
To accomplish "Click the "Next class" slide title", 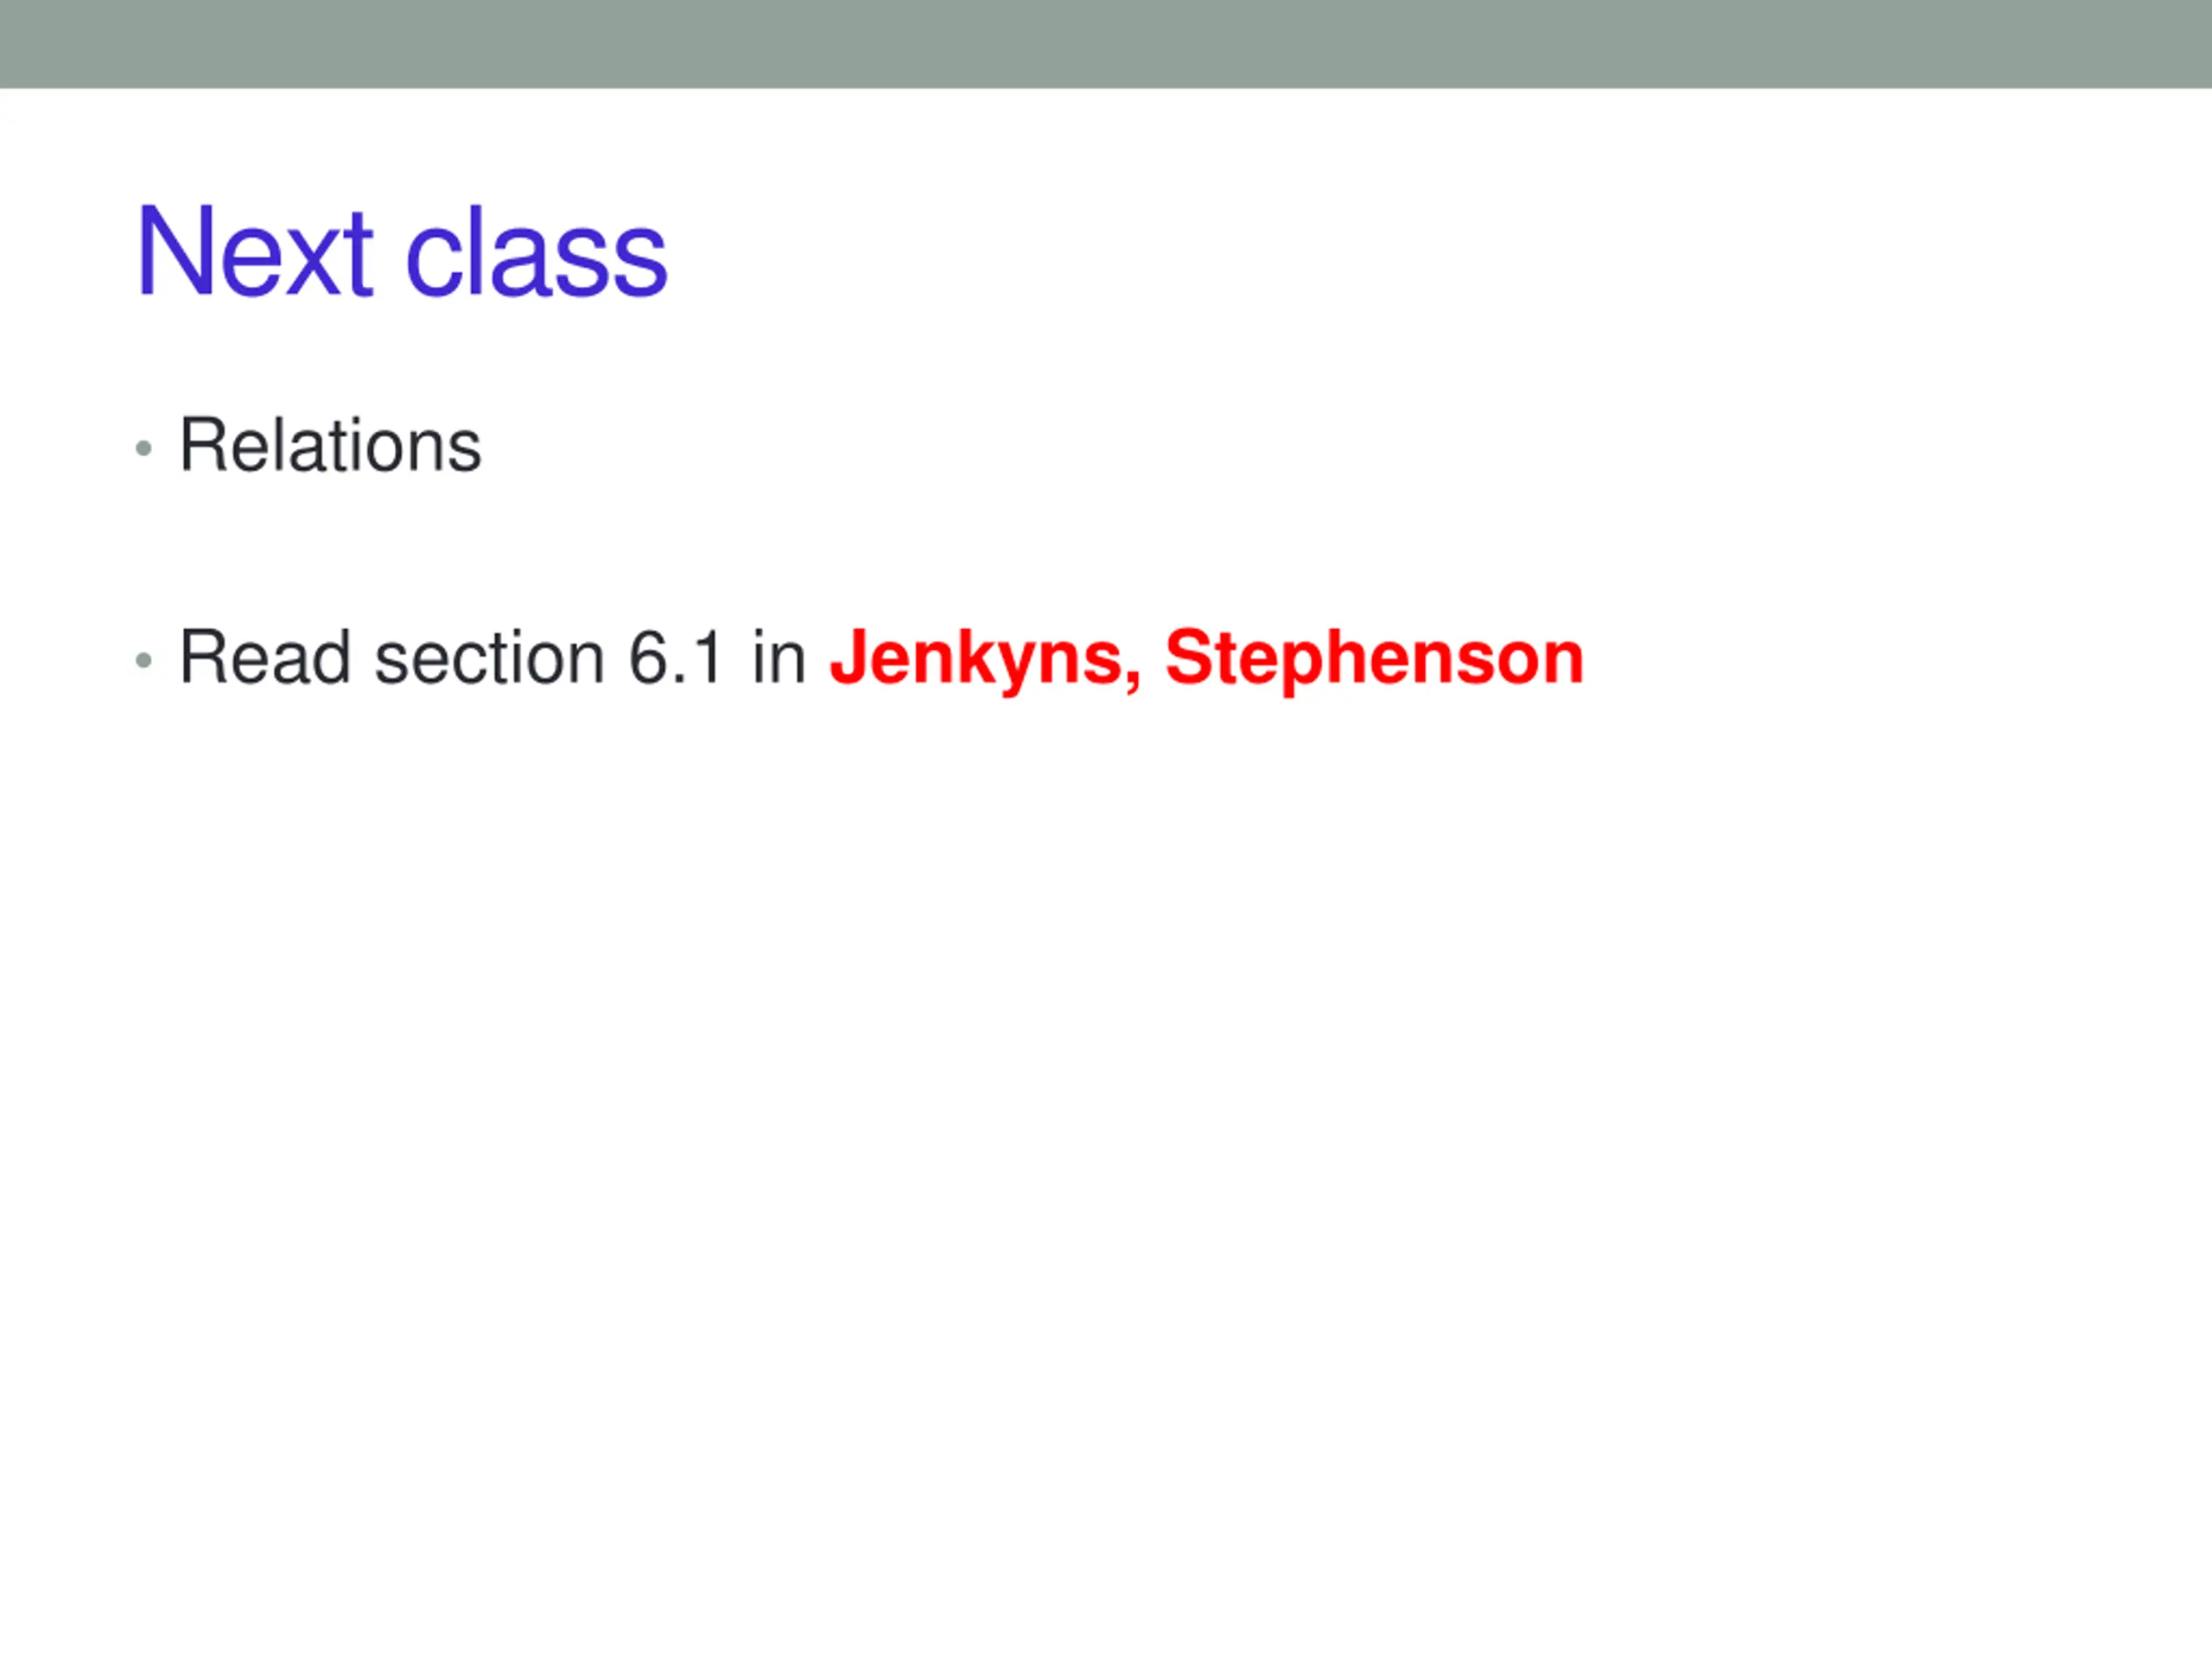I will [401, 252].
